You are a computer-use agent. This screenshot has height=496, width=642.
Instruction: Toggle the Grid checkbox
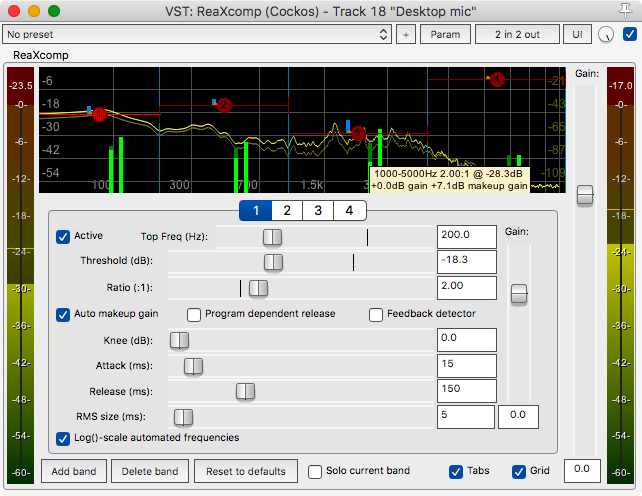(519, 471)
